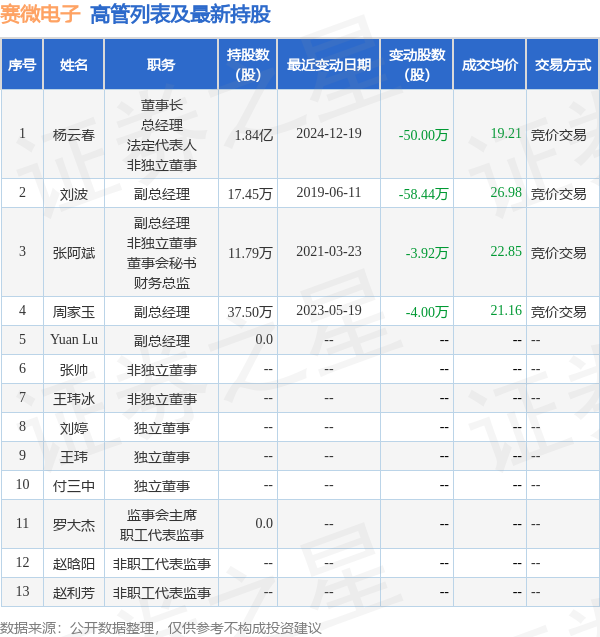The height and width of the screenshot is (637, 600).
Task: Click the 职务 column header
Action: [x=161, y=65]
